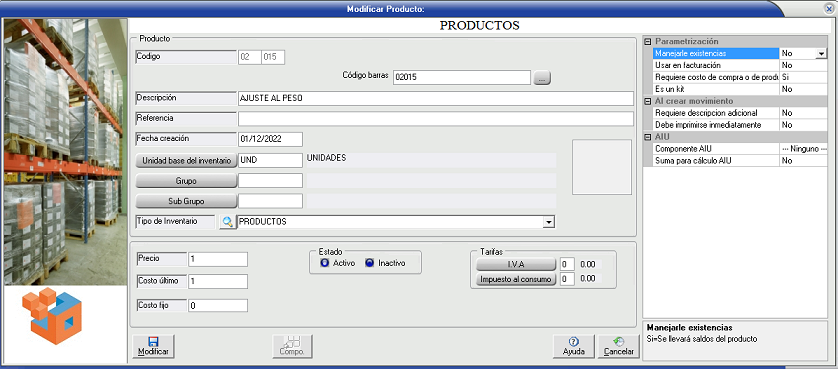Collapse the Parametrización section

point(648,42)
